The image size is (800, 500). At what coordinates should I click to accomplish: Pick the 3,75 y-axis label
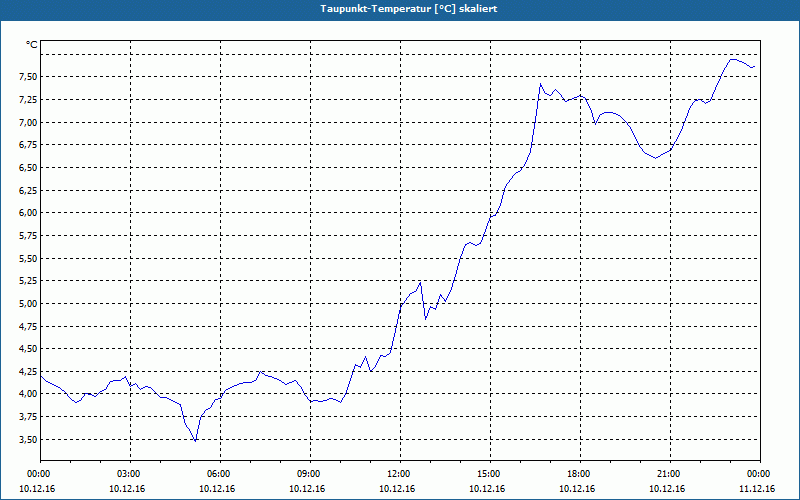click(x=28, y=417)
